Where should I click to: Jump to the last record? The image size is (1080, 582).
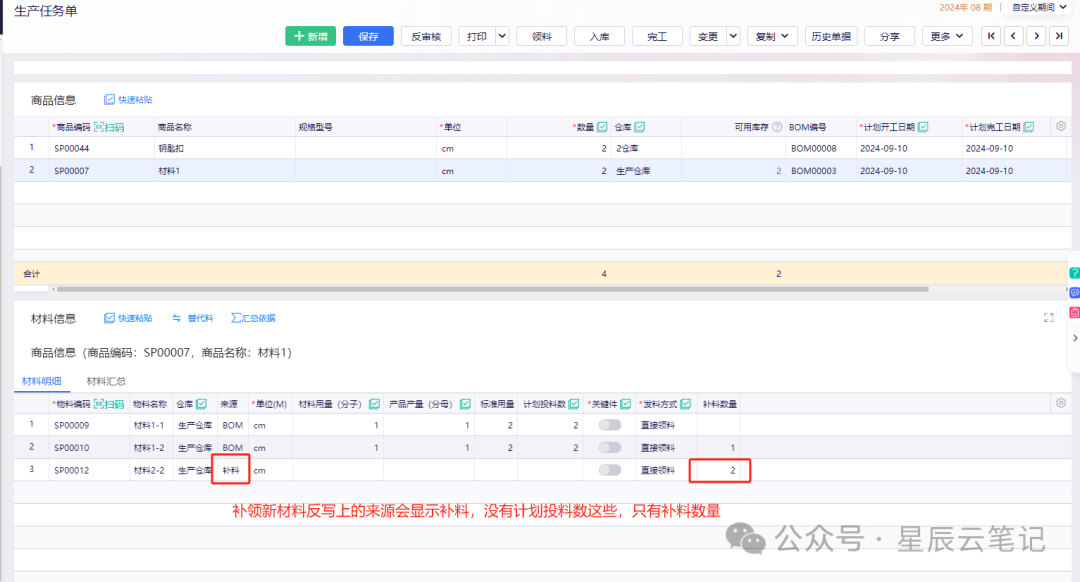1059,36
